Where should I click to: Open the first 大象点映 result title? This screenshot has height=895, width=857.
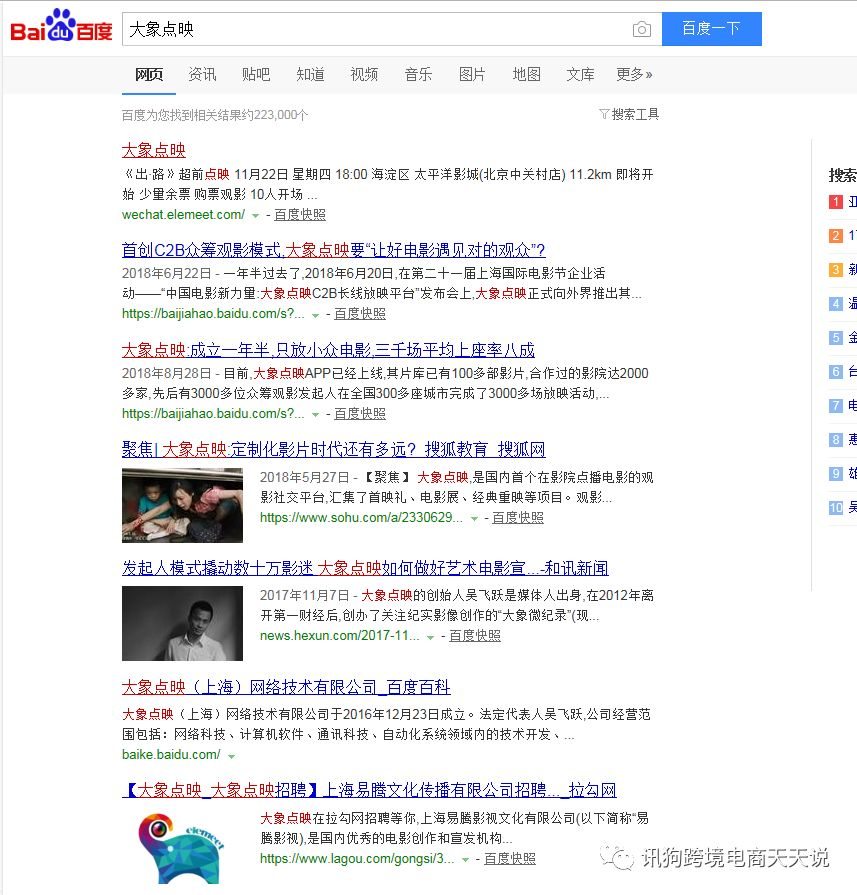click(x=154, y=150)
